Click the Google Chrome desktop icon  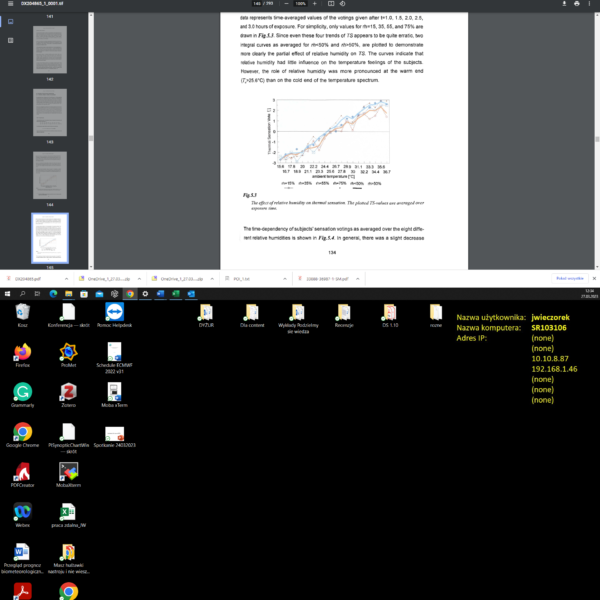point(22,432)
